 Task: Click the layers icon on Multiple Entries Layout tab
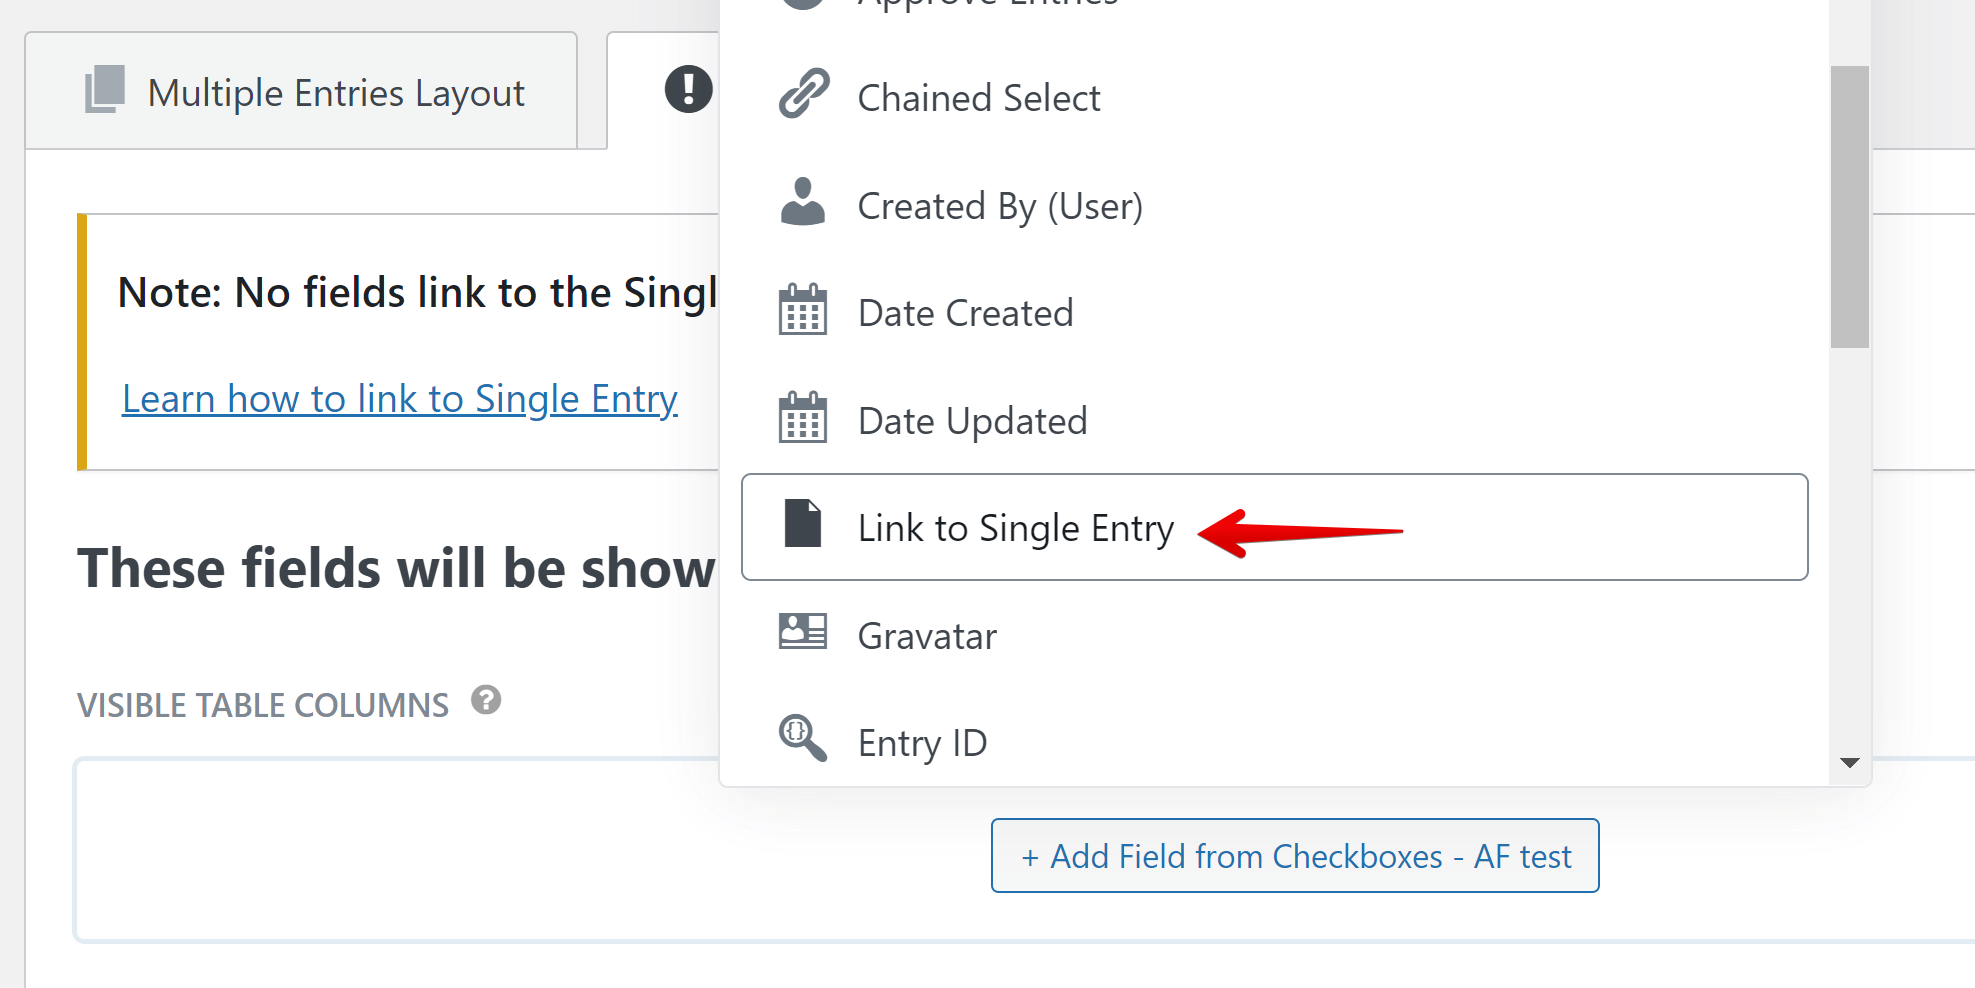coord(103,90)
